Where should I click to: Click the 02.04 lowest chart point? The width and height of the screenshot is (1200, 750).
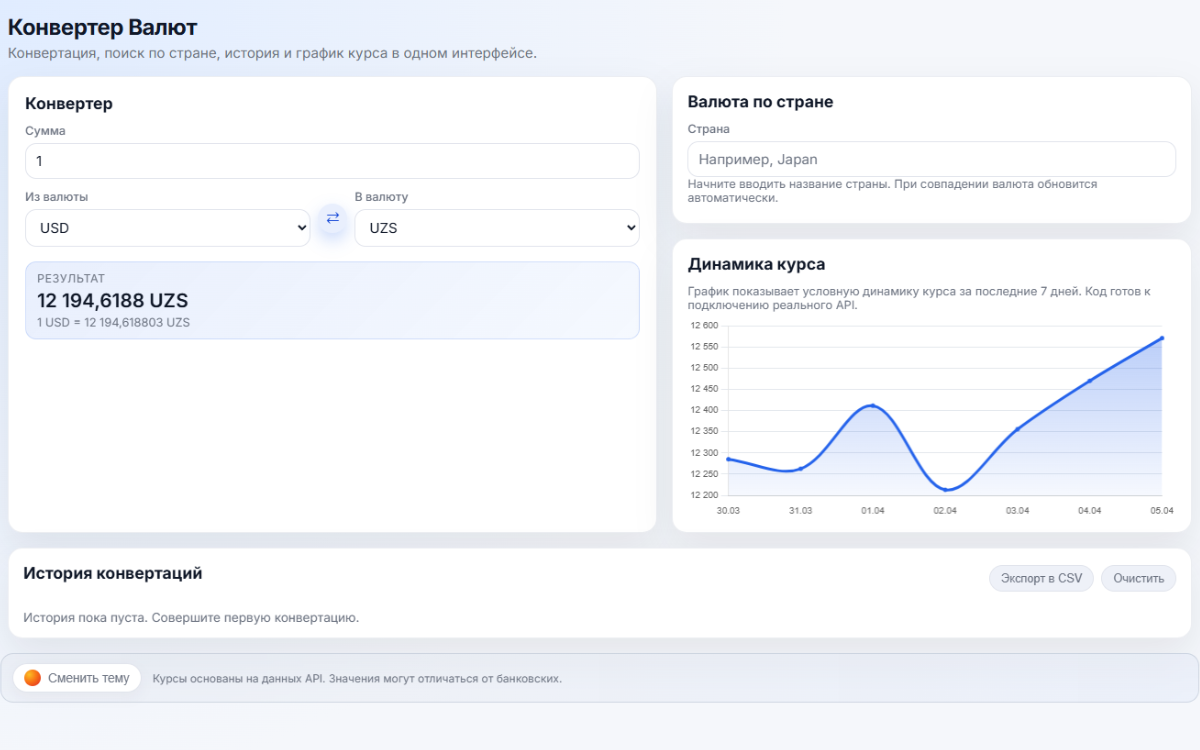coord(945,489)
